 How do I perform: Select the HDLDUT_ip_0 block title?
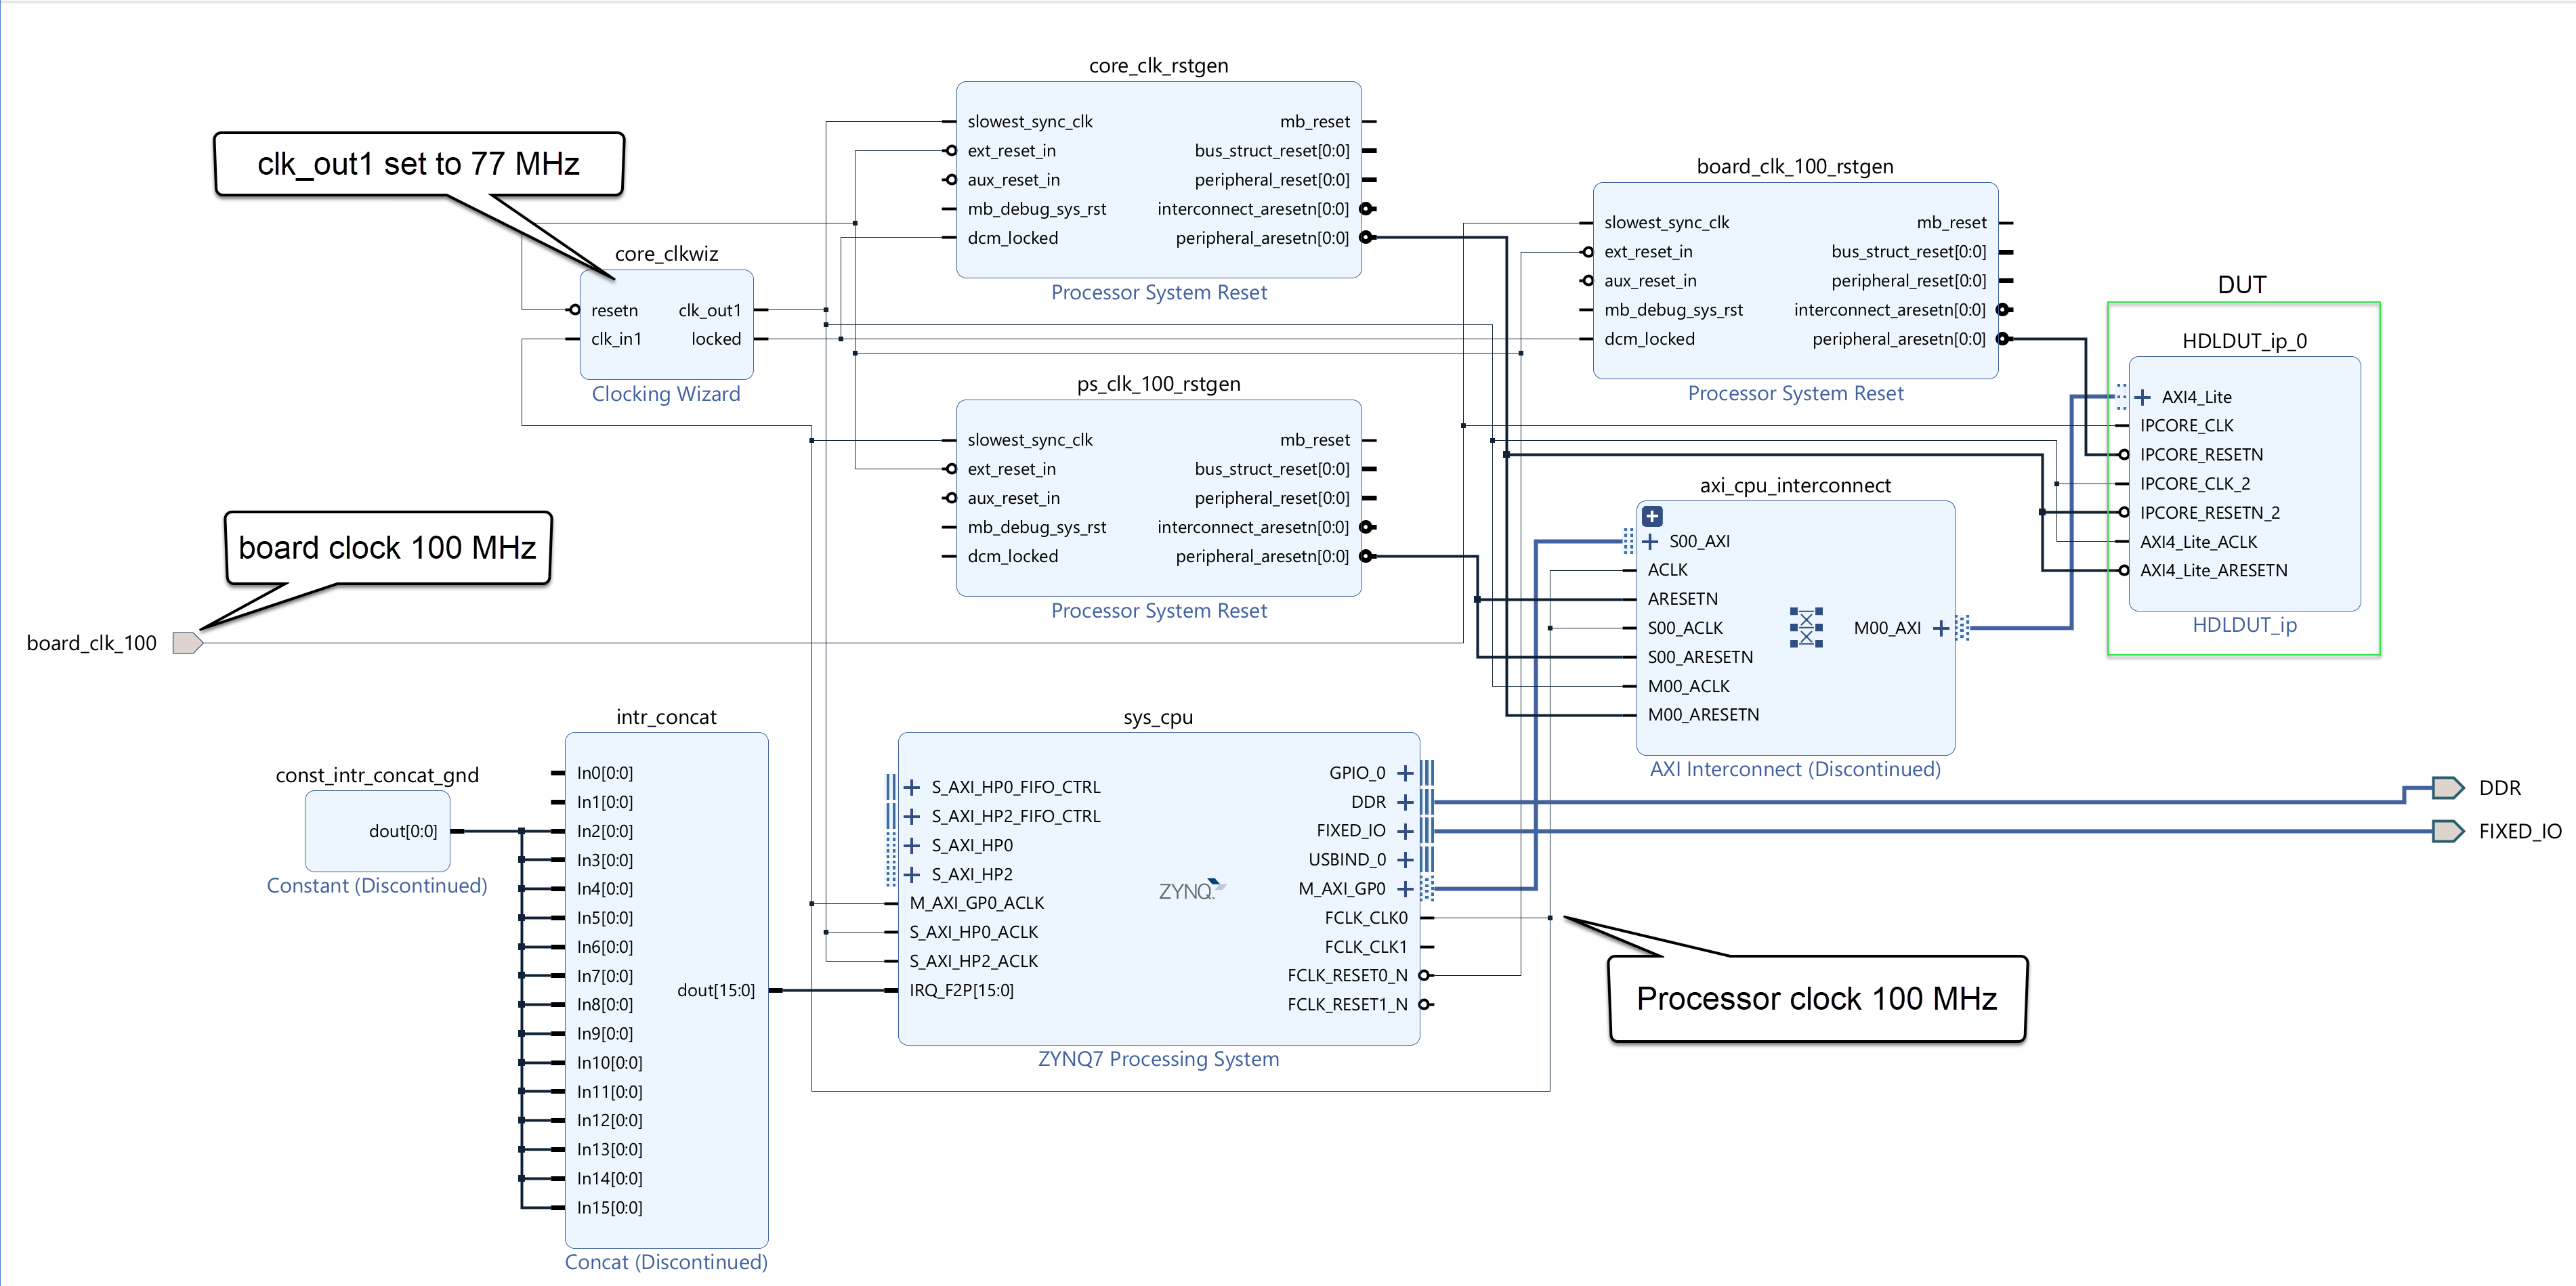click(2244, 341)
